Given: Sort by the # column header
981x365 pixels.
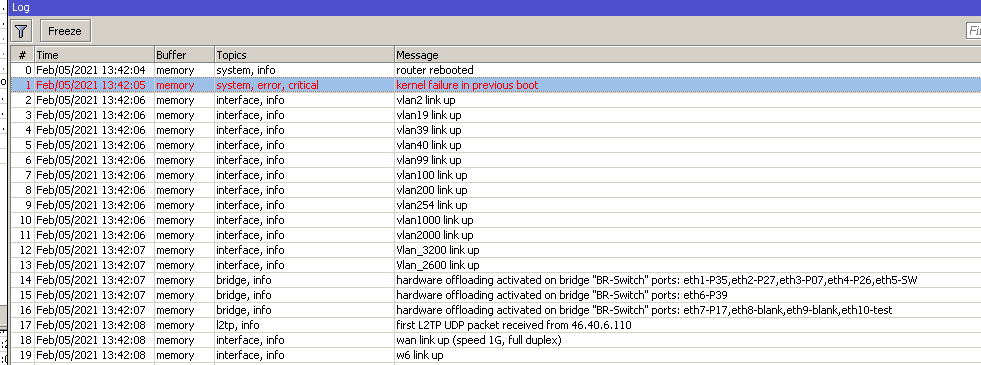Looking at the screenshot, I should (x=23, y=55).
